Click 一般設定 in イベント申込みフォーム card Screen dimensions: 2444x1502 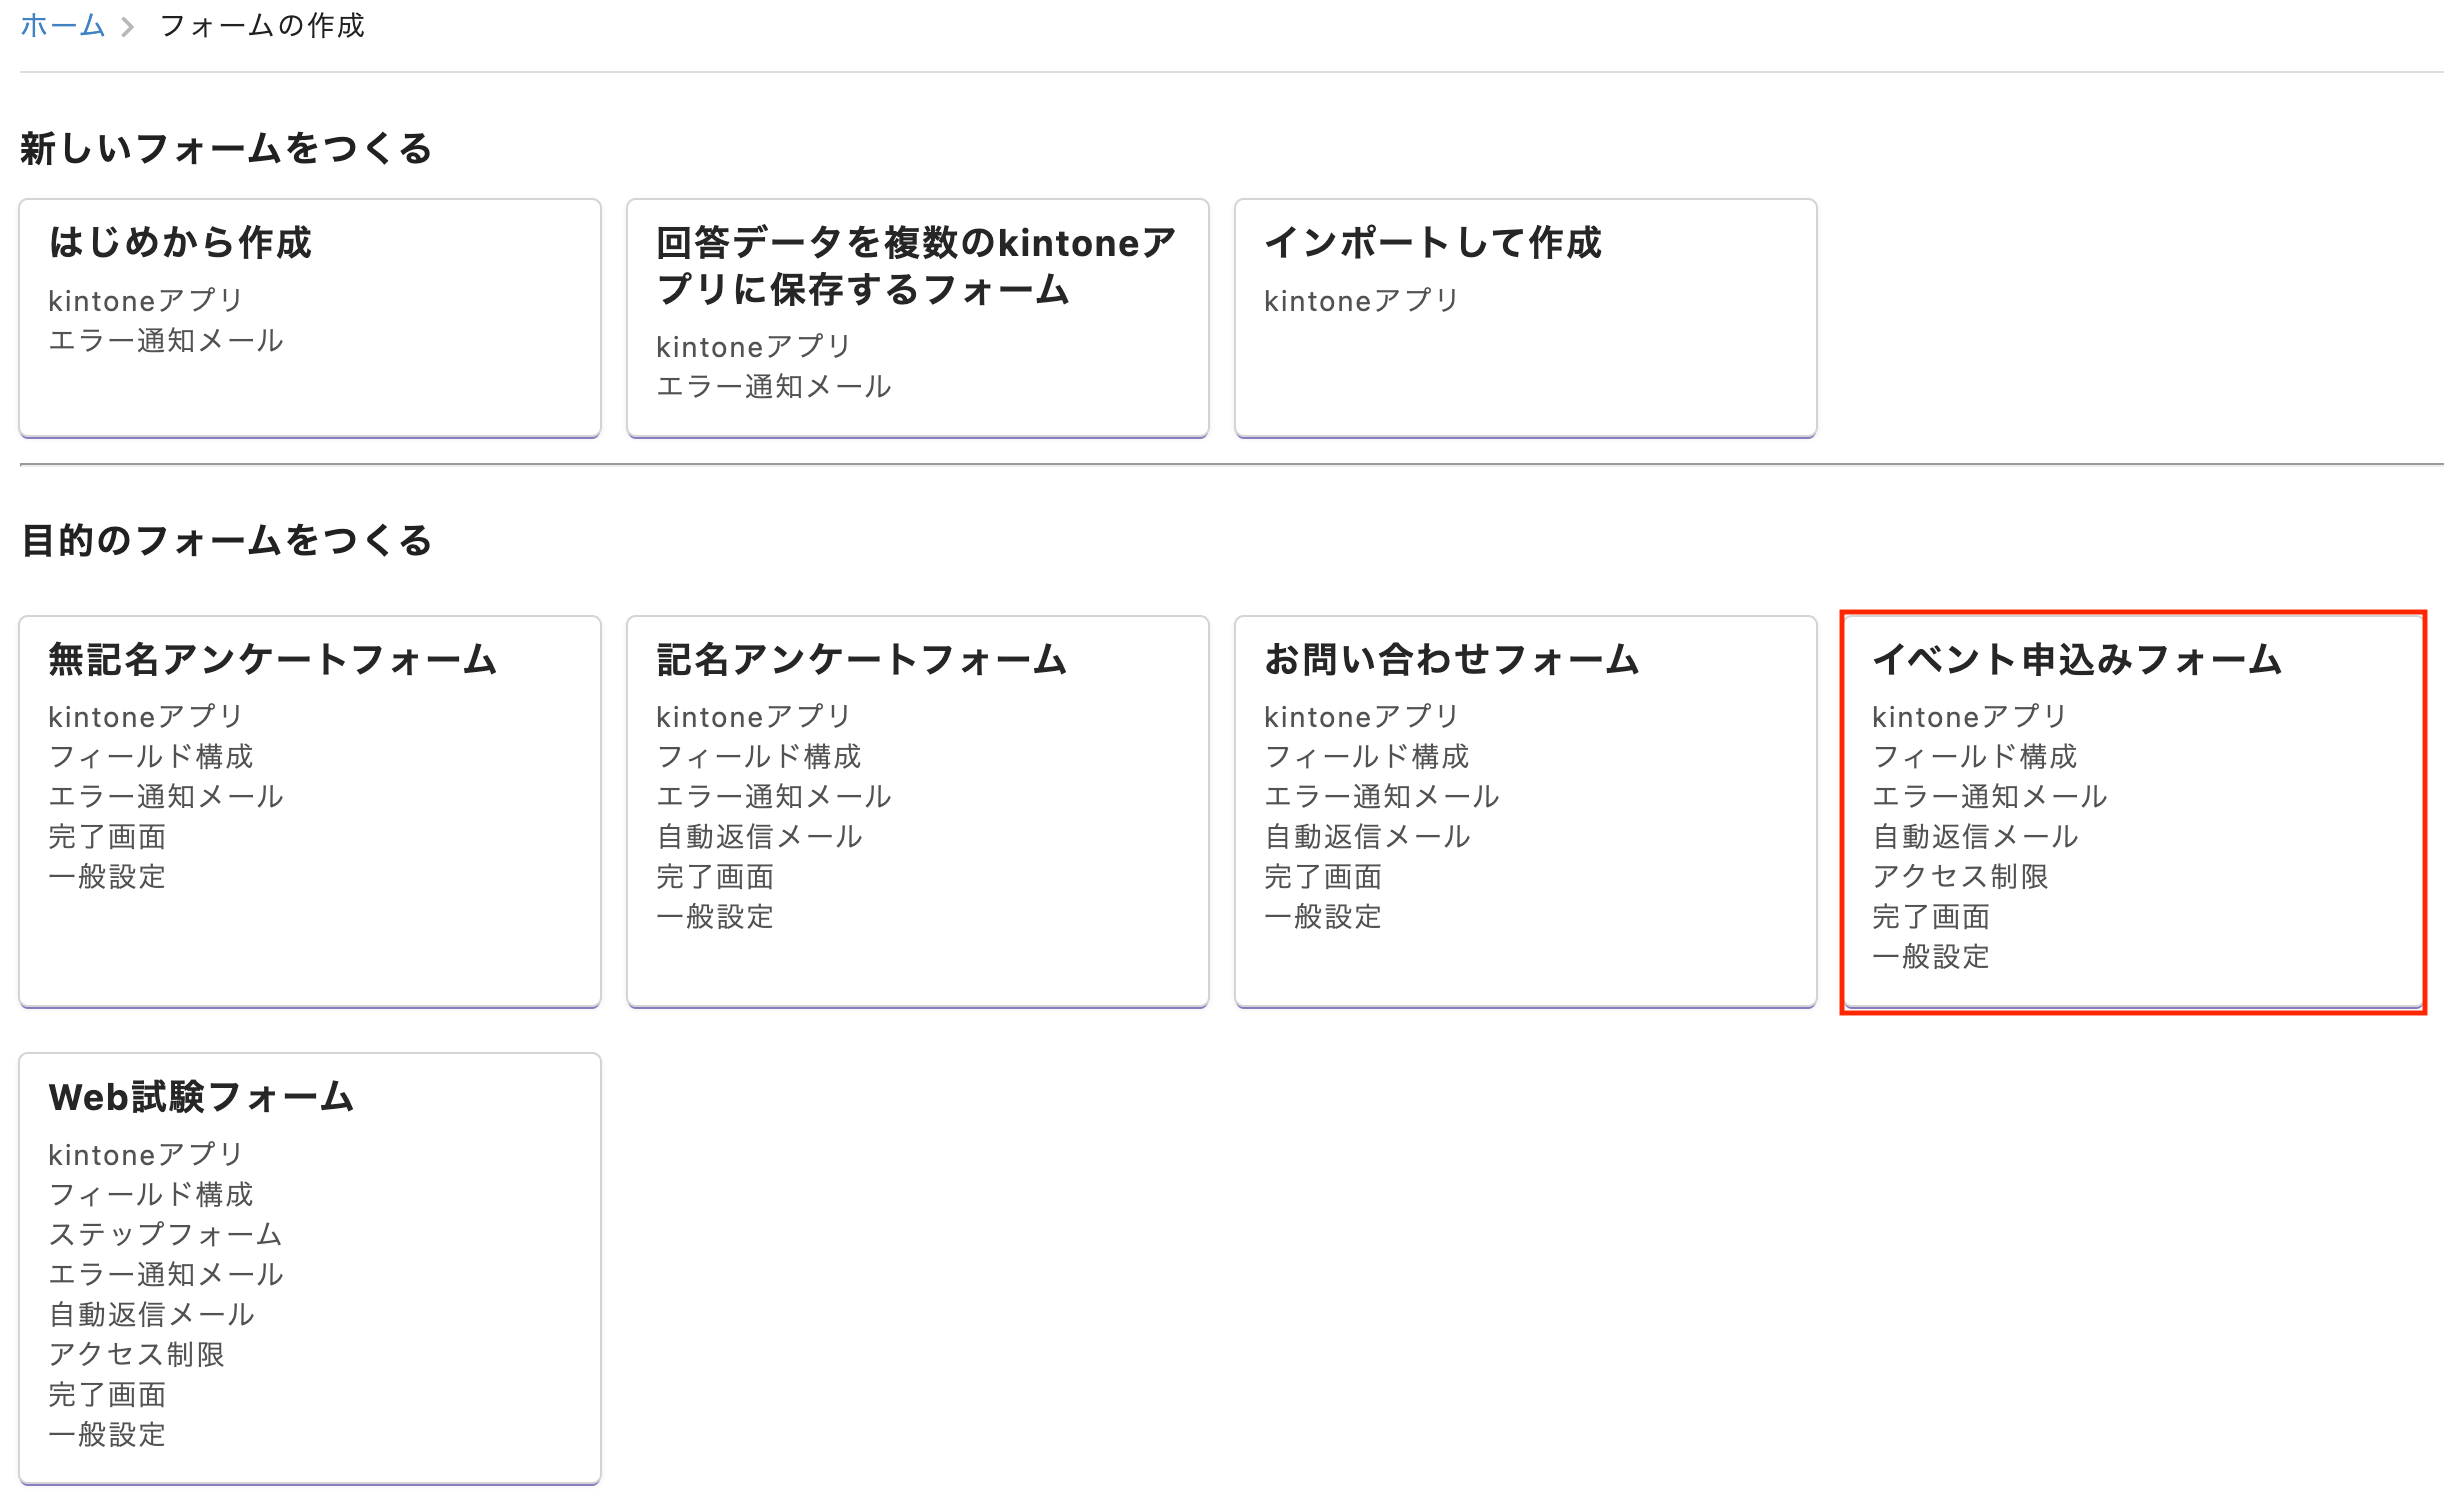(1931, 956)
